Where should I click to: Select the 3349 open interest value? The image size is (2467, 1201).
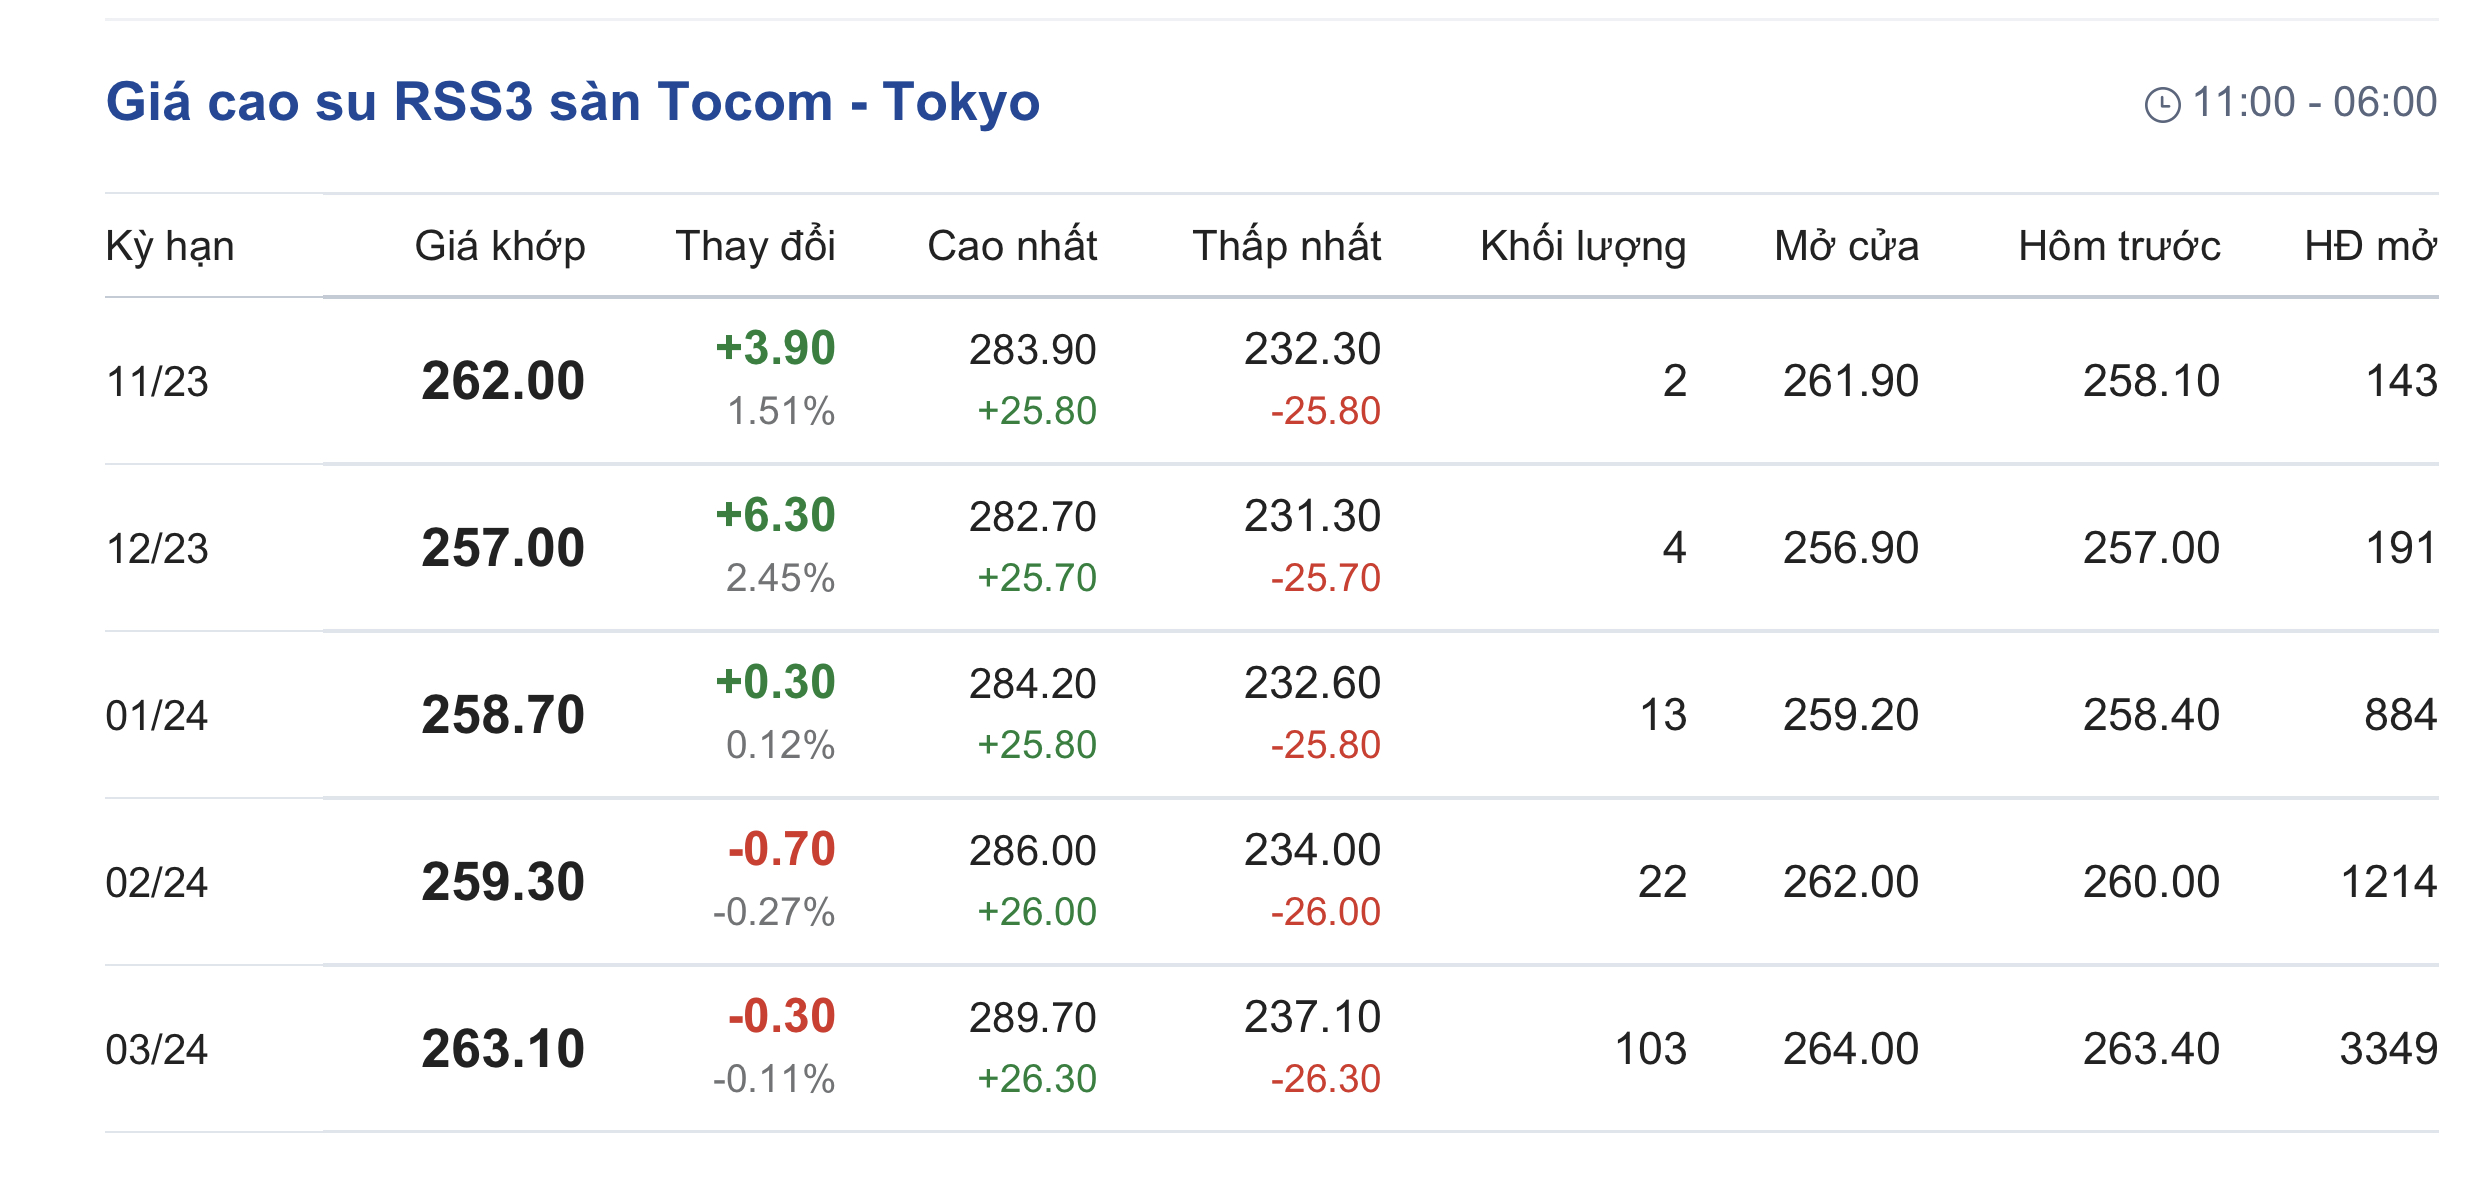point(2388,1049)
